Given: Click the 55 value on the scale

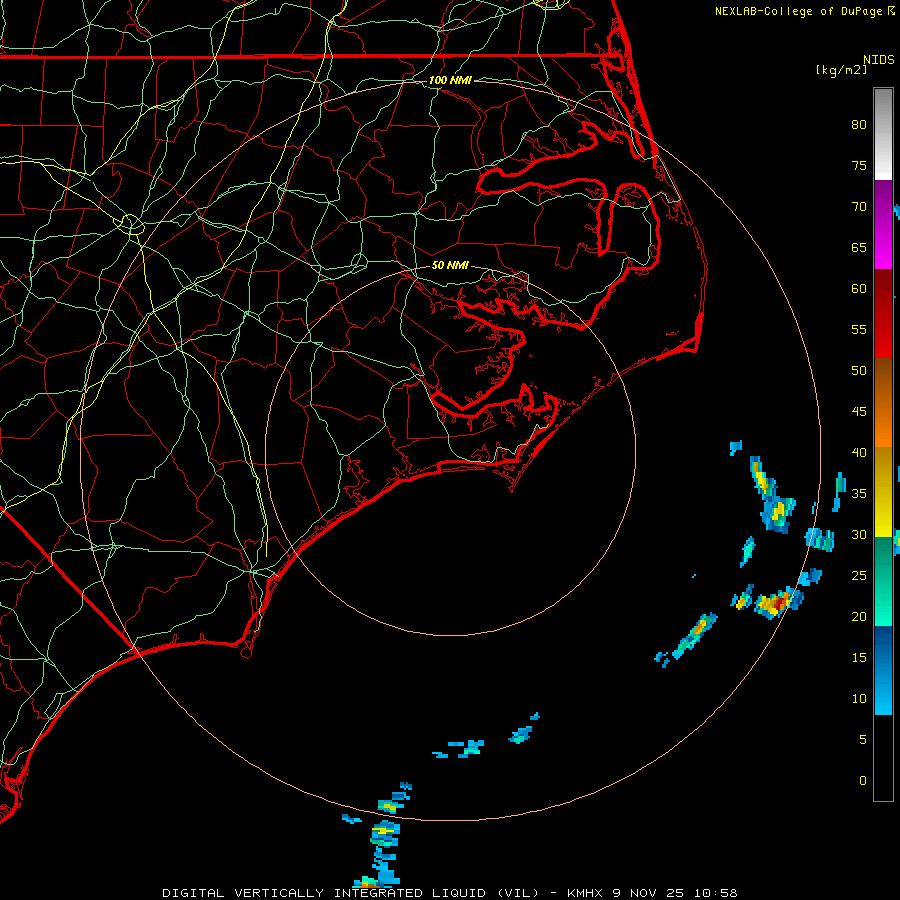Looking at the screenshot, I should (859, 329).
